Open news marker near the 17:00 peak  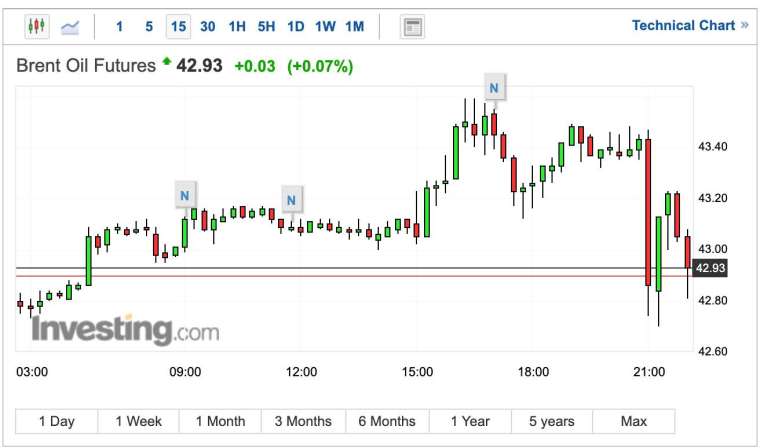(494, 87)
